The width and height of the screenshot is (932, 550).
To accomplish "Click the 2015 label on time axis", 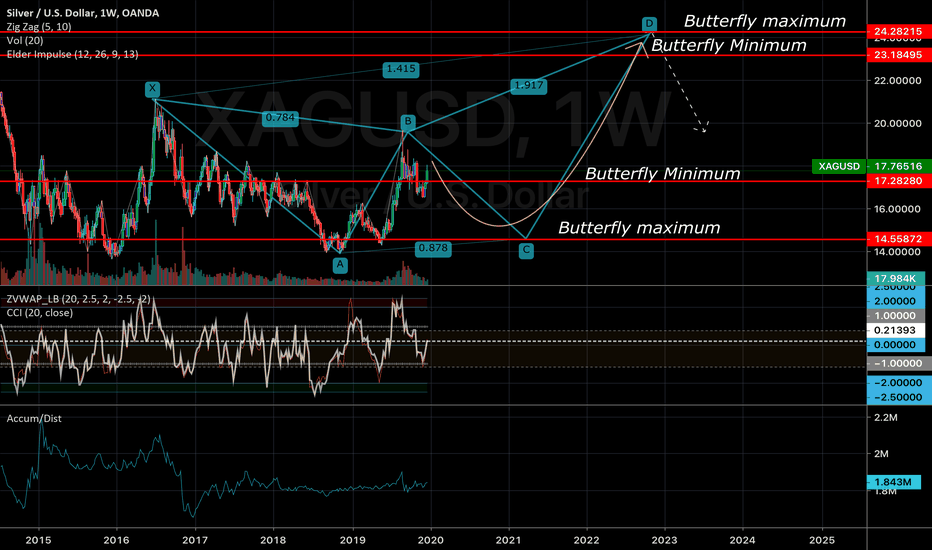I will pyautogui.click(x=39, y=540).
